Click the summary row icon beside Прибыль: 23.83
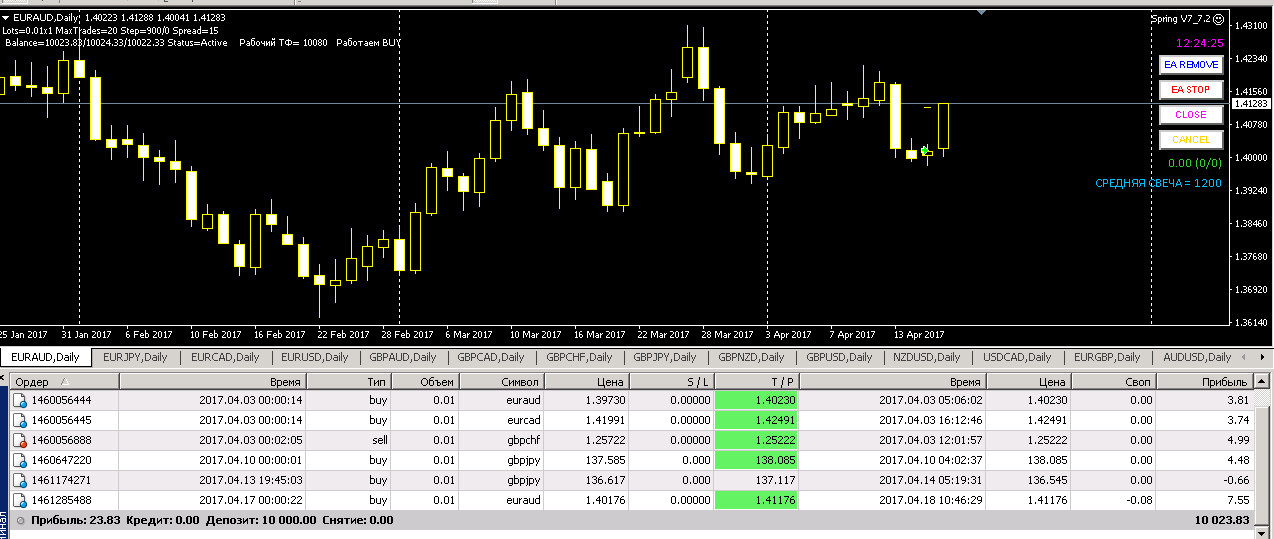1274x539 pixels. pyautogui.click(x=21, y=520)
